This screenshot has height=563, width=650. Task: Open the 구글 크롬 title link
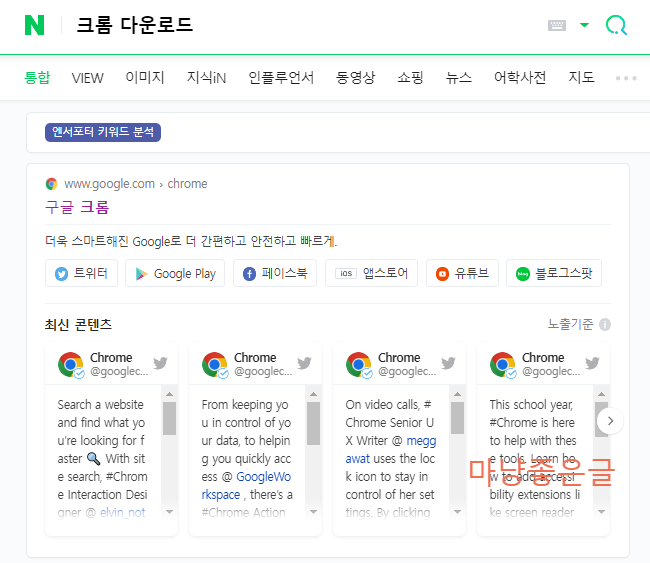tap(77, 207)
